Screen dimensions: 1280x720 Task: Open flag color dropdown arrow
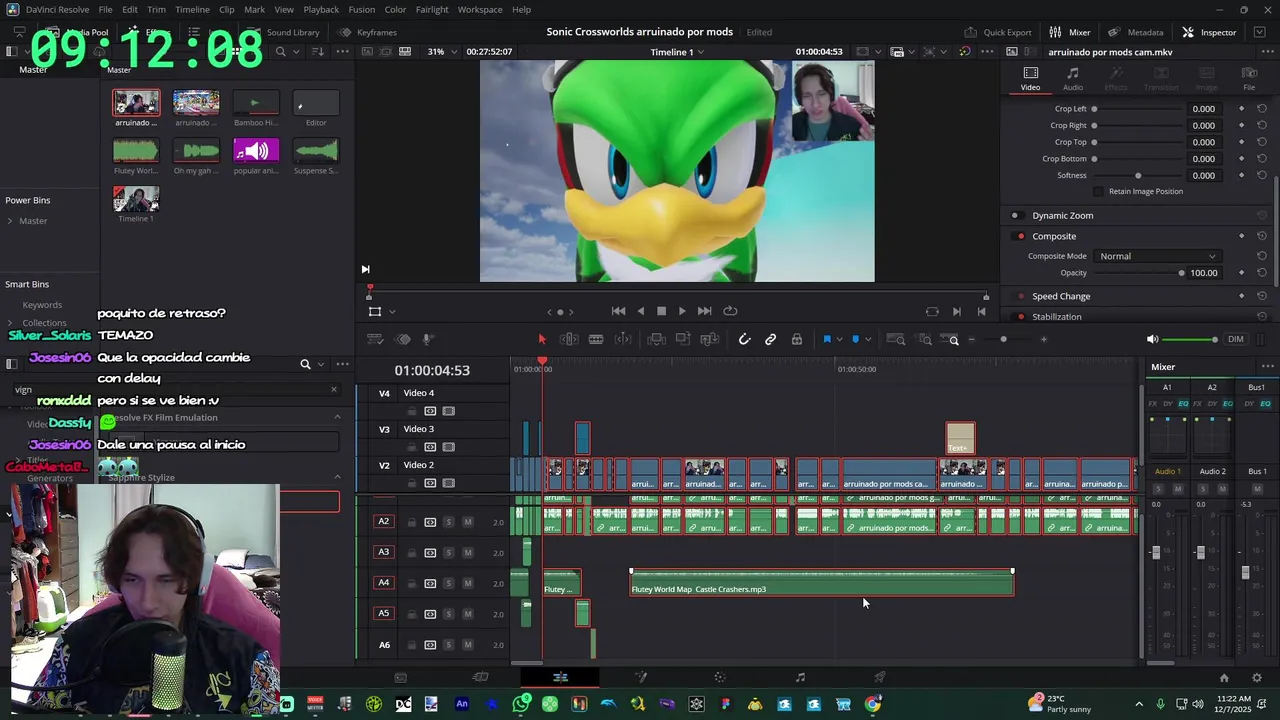click(839, 340)
